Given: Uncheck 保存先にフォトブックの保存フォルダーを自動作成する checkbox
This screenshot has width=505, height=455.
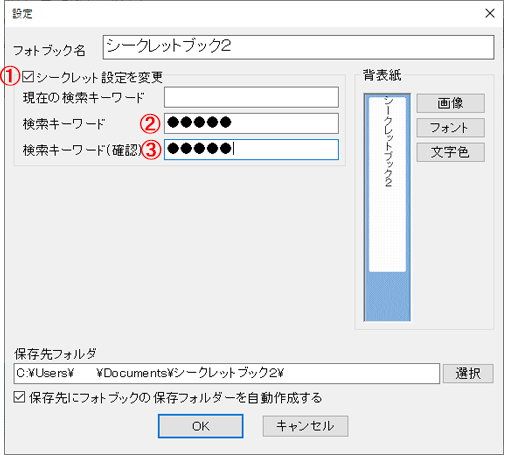Looking at the screenshot, I should [x=19, y=397].
